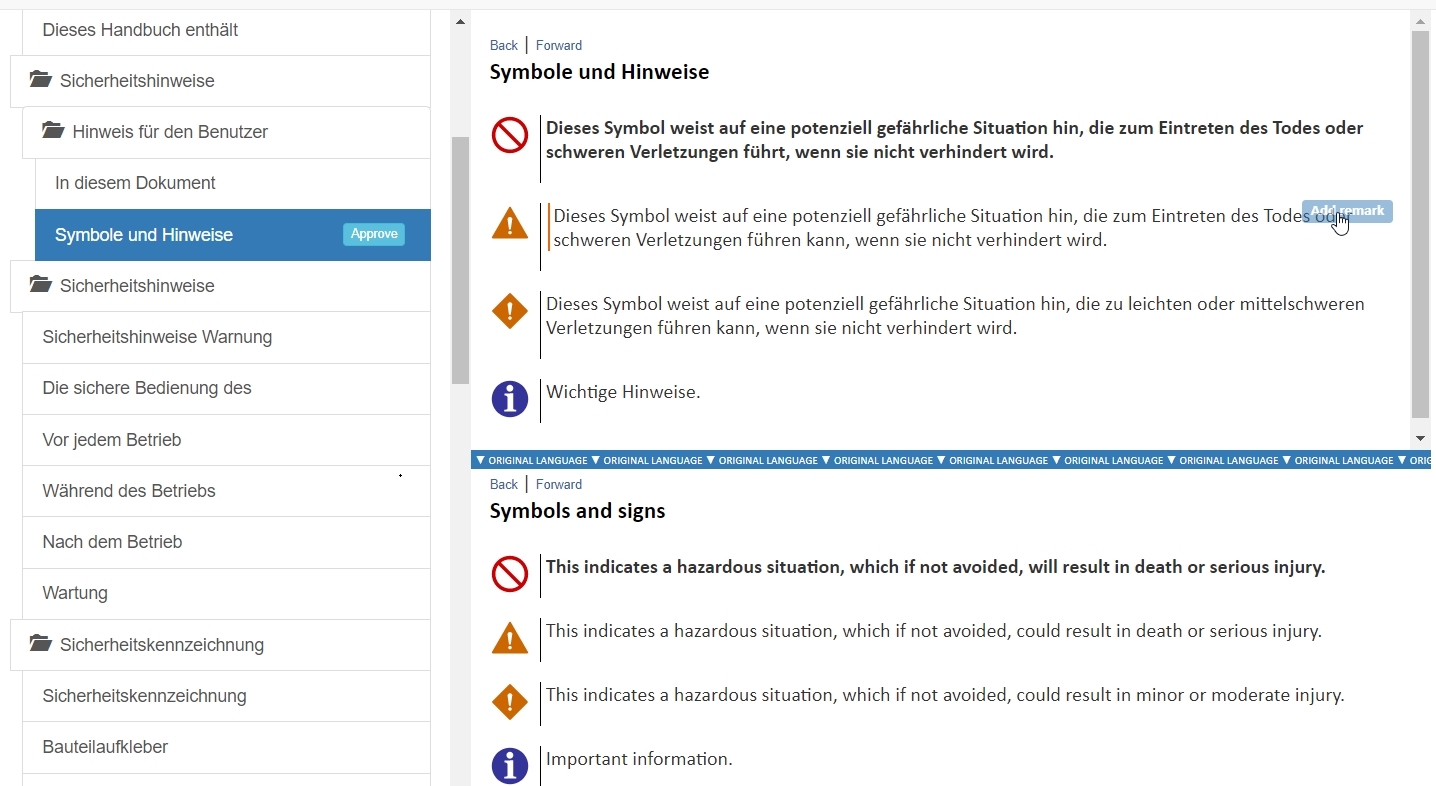
Task: Click the orange caution diamond in English section
Action: (510, 702)
